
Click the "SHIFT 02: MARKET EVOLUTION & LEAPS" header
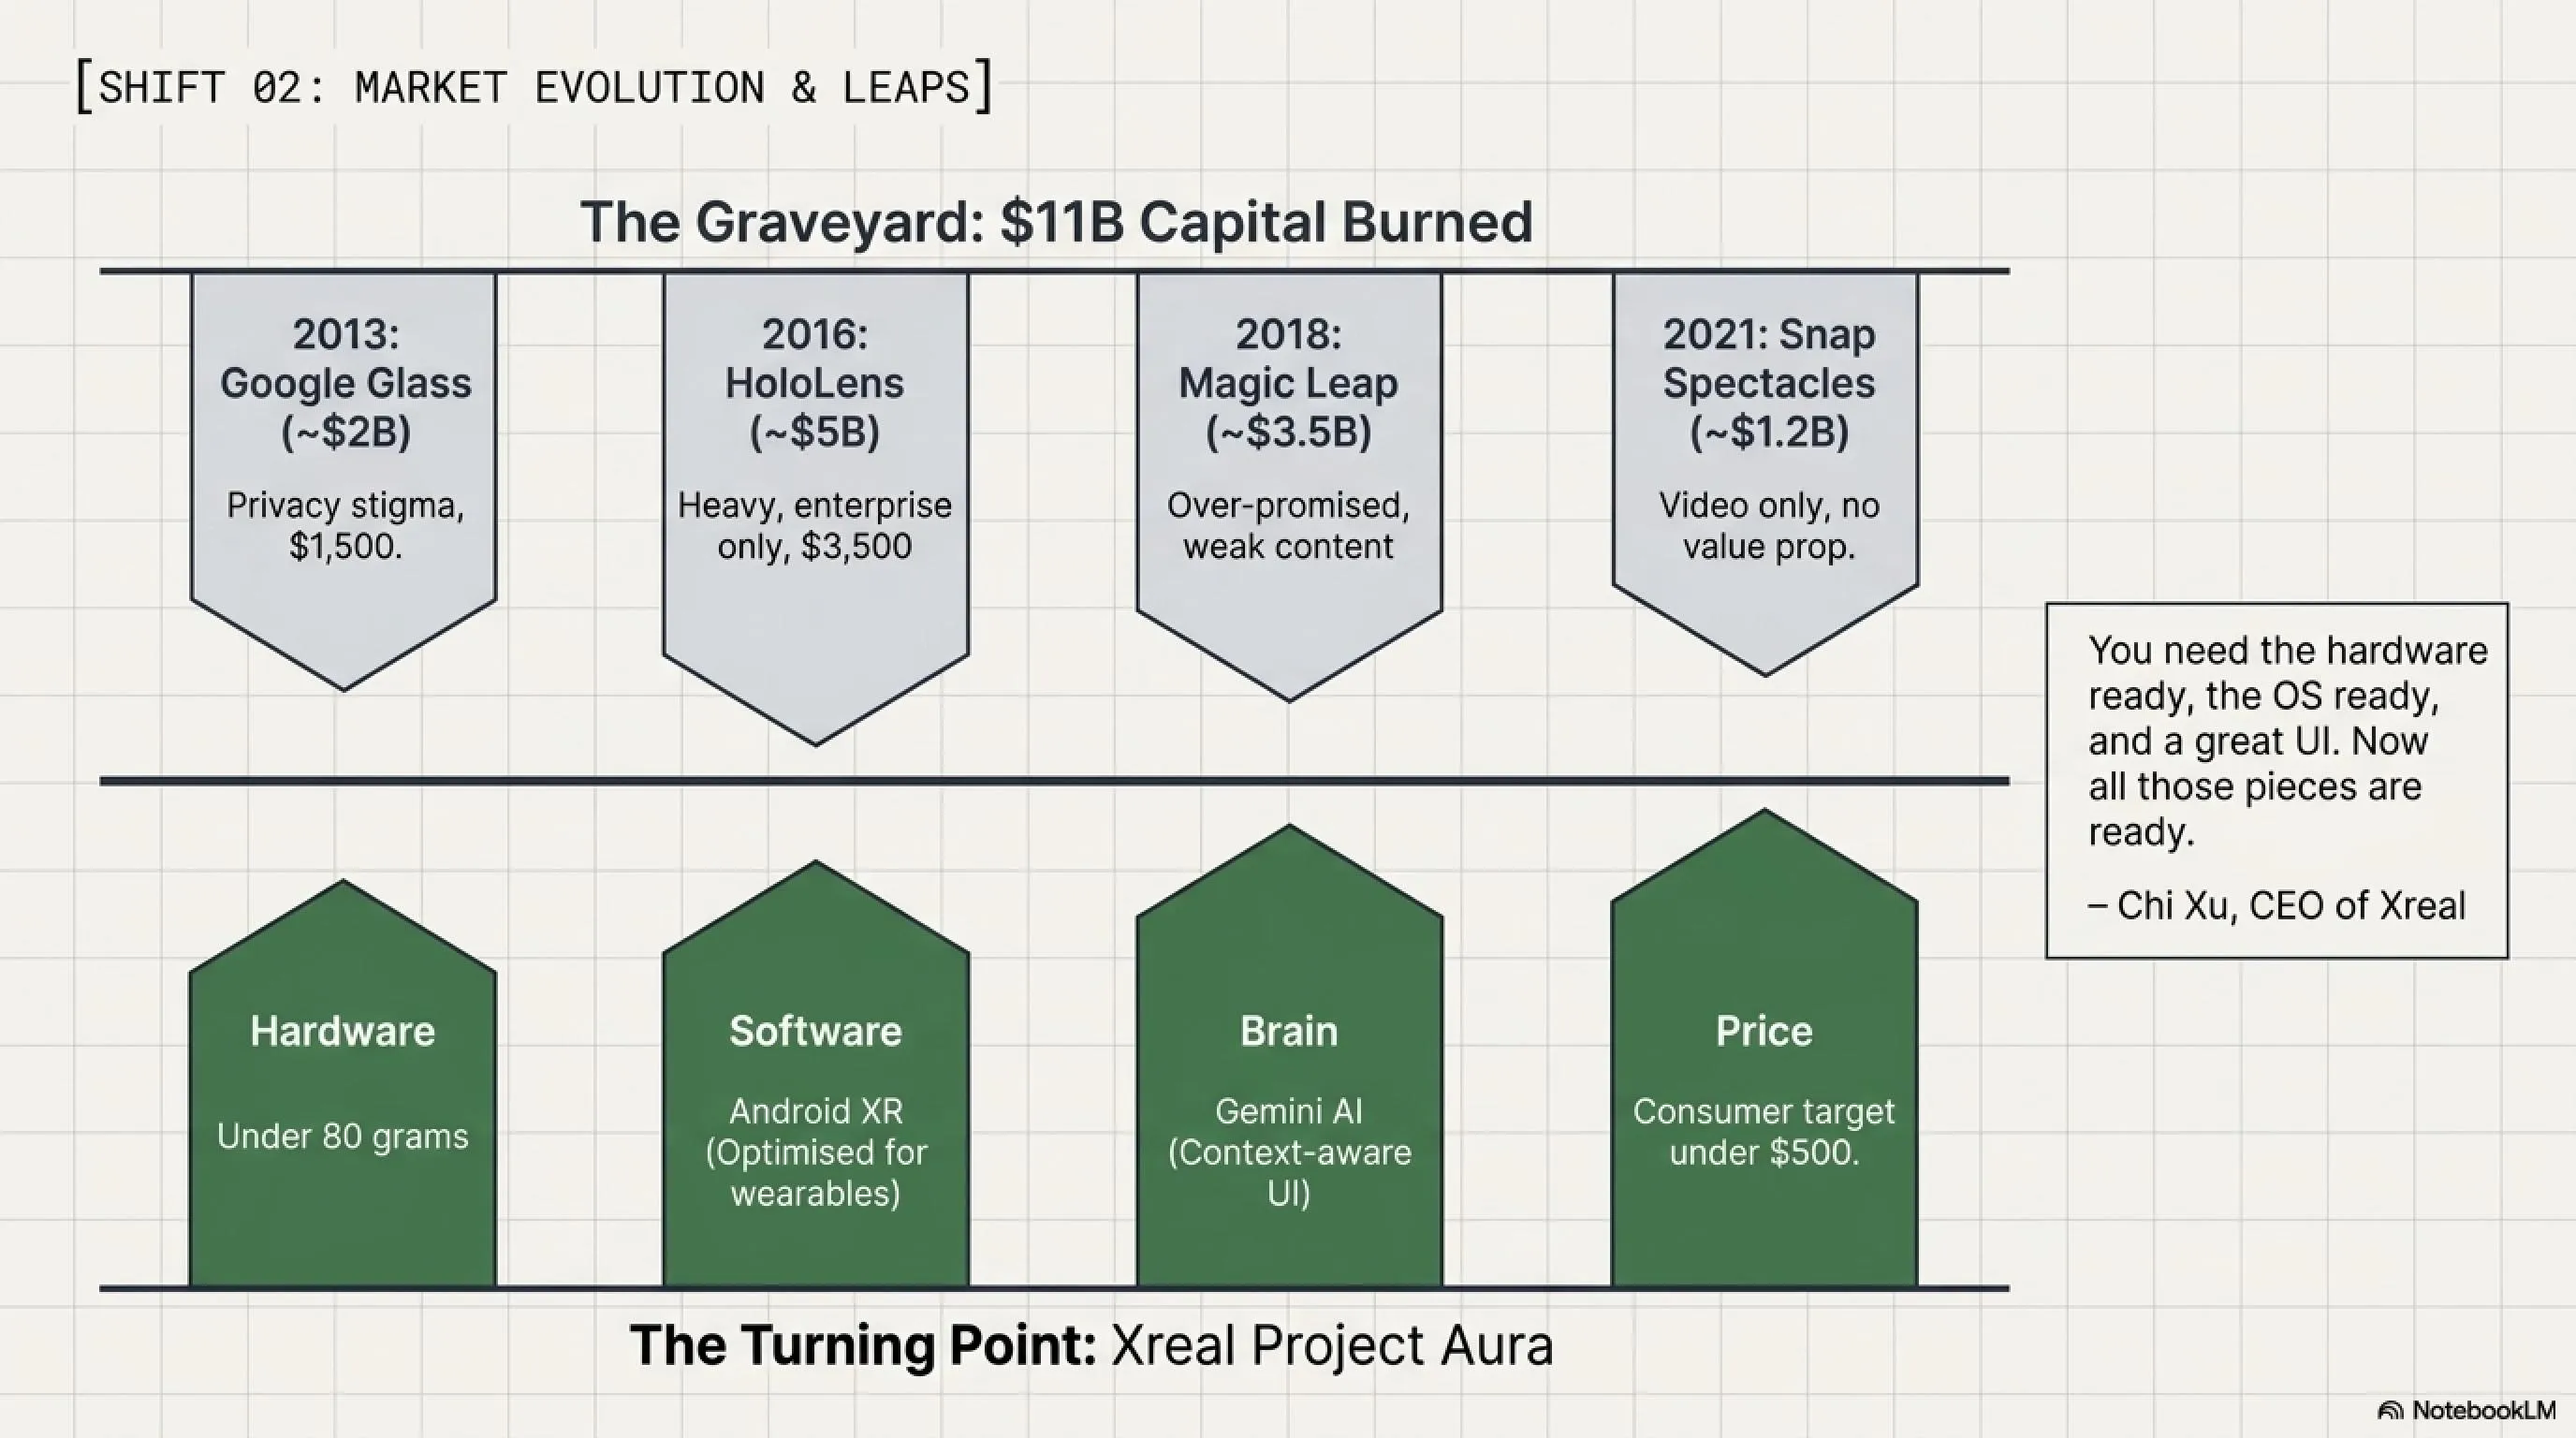coord(534,87)
